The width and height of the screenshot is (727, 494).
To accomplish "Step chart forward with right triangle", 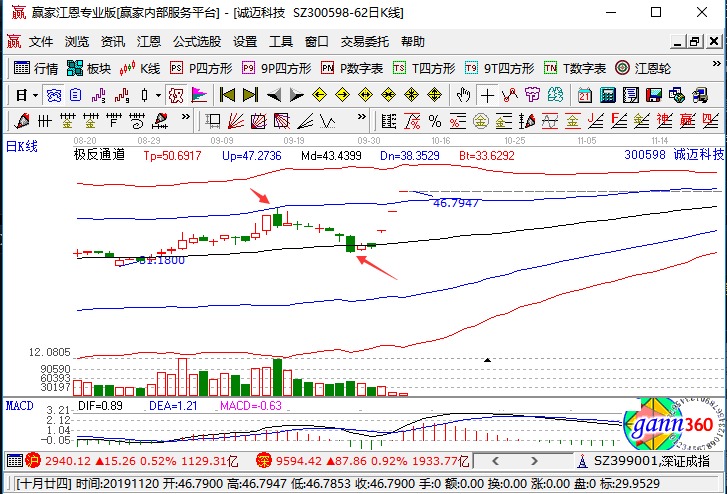I will (x=296, y=96).
